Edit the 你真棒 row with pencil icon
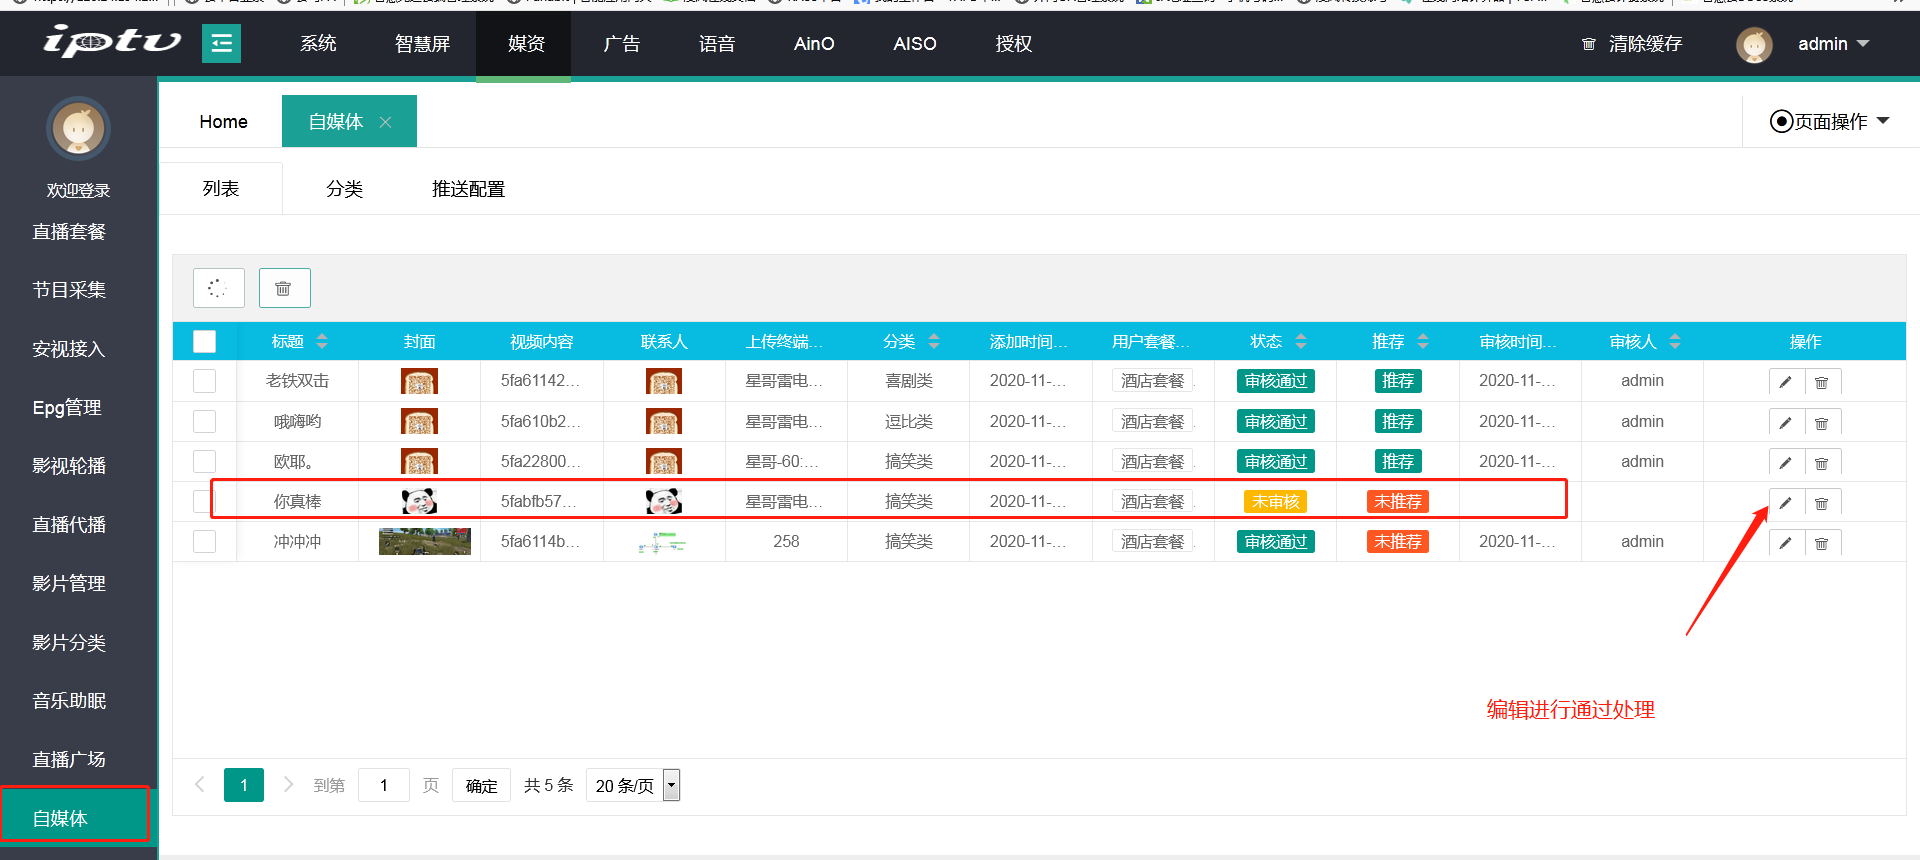 (1785, 503)
